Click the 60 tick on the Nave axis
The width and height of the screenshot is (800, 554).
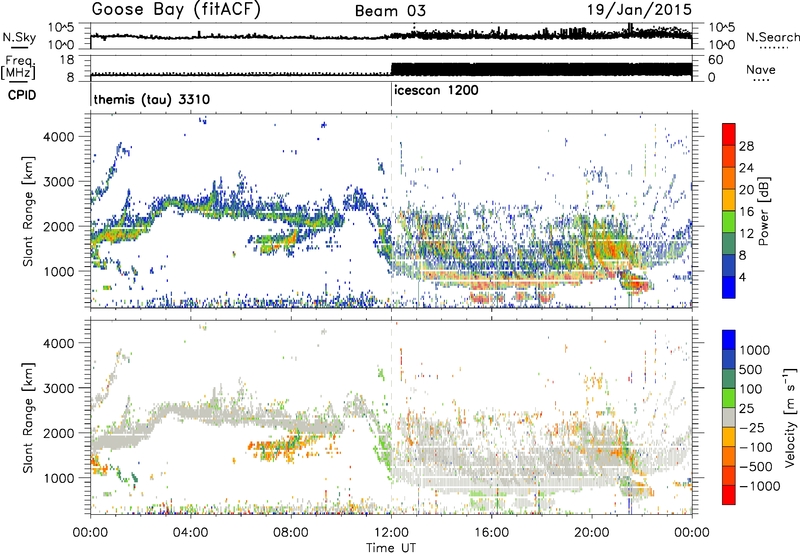[x=716, y=60]
